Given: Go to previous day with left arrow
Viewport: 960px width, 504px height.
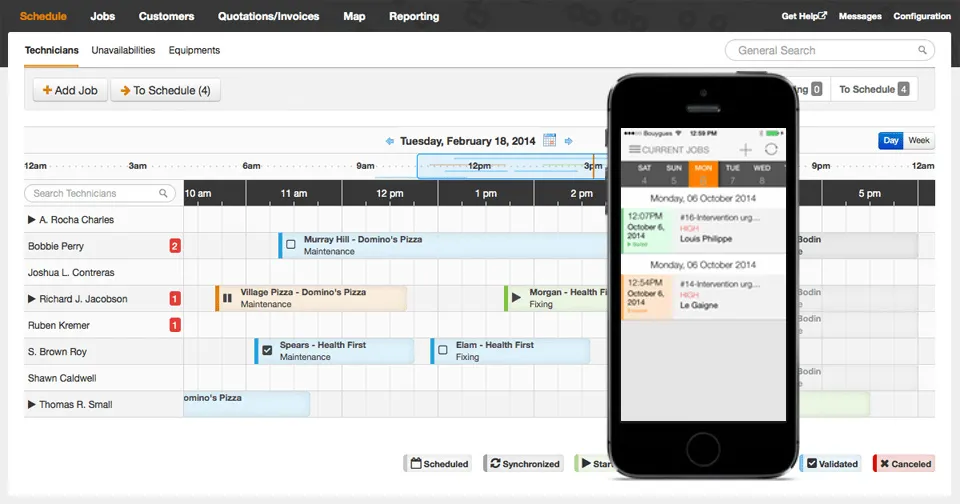Looking at the screenshot, I should click(x=389, y=141).
